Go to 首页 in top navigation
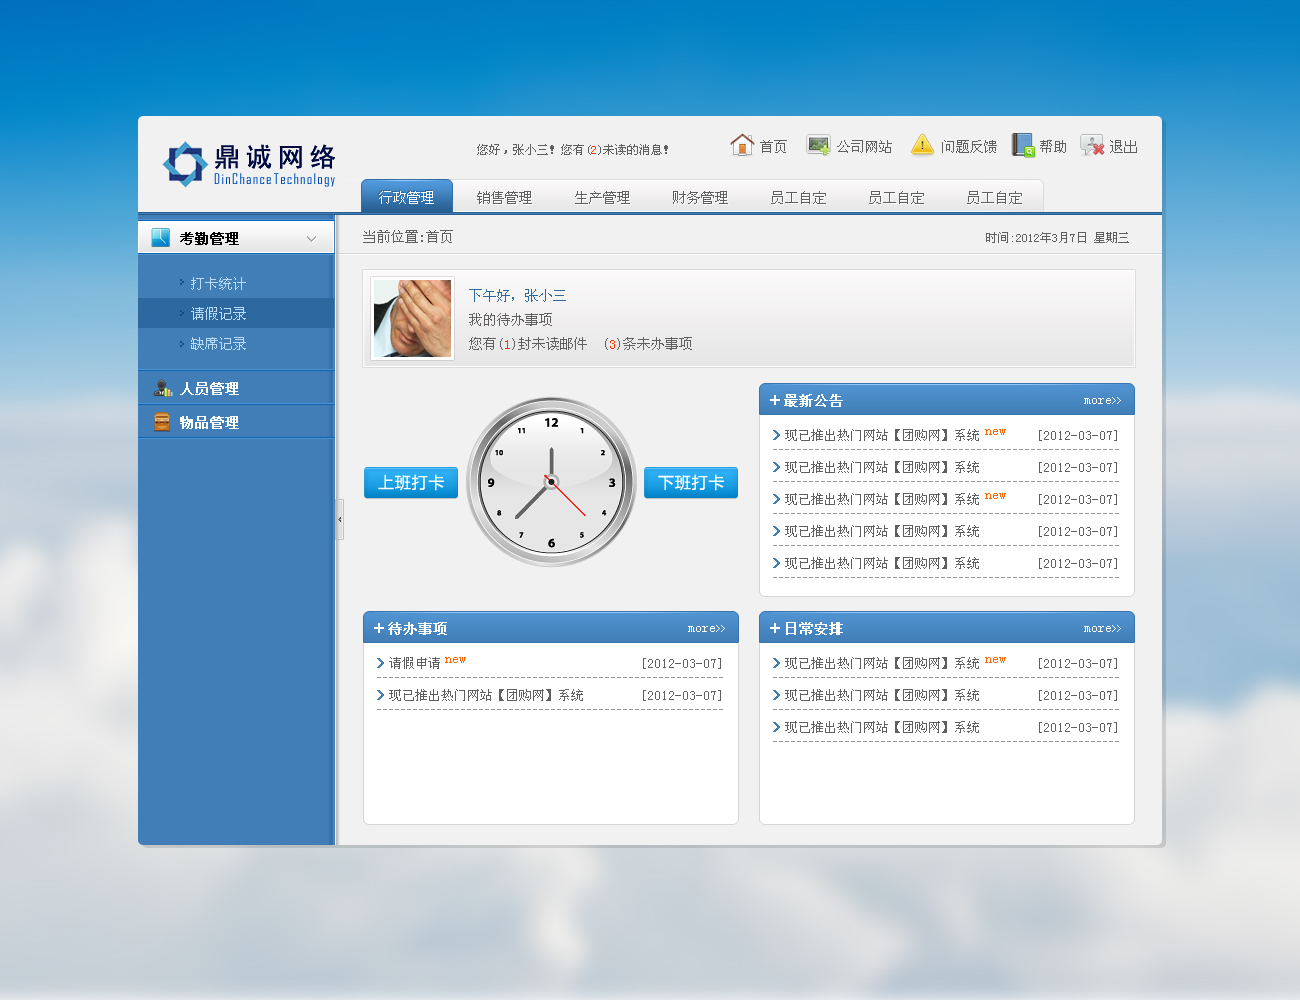Screen dimensions: 1300x1000 (773, 147)
